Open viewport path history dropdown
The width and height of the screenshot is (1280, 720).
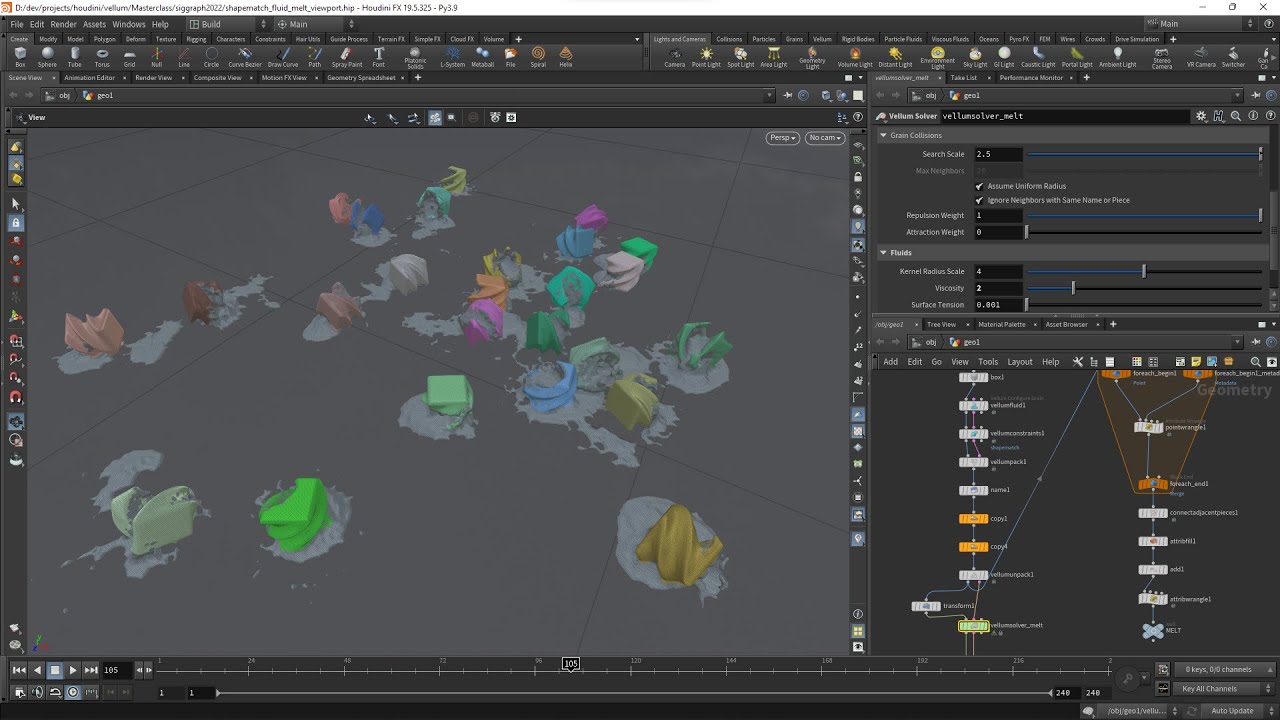[x=770, y=95]
